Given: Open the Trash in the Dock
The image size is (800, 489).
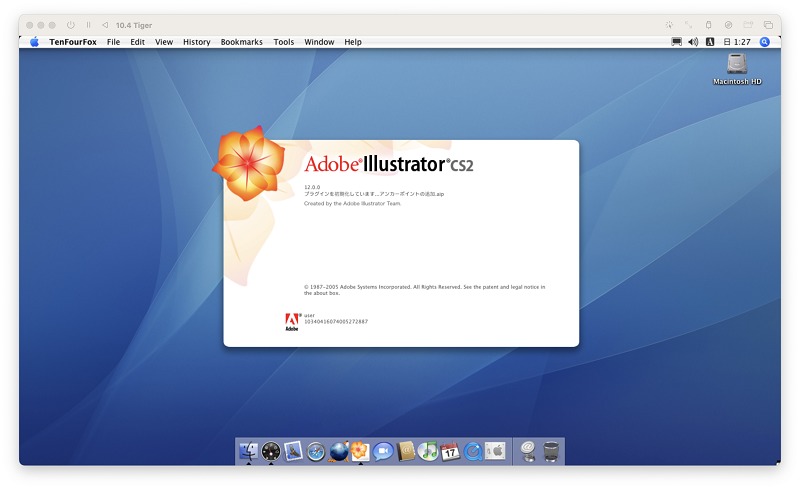Looking at the screenshot, I should [x=551, y=451].
